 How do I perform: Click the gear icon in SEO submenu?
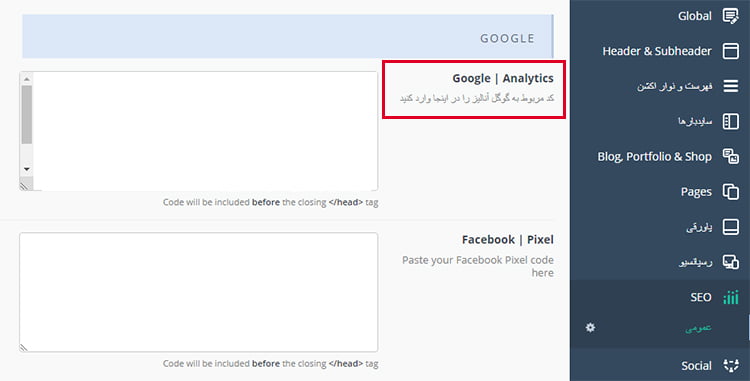591,327
